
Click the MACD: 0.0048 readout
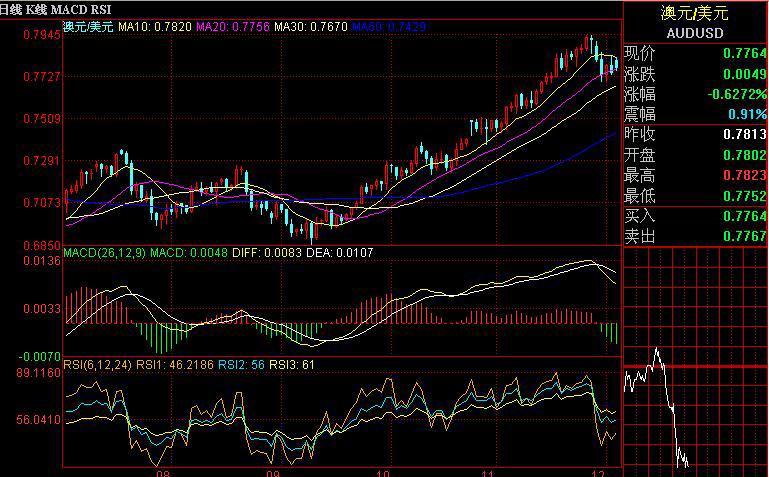tap(189, 253)
